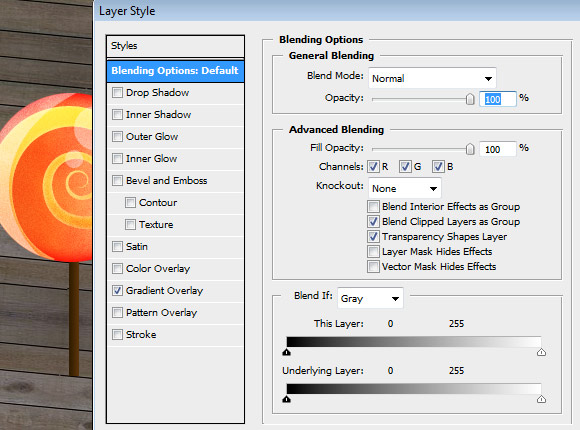
Task: Open Stroke settings by its label
Action: pyautogui.click(x=141, y=335)
